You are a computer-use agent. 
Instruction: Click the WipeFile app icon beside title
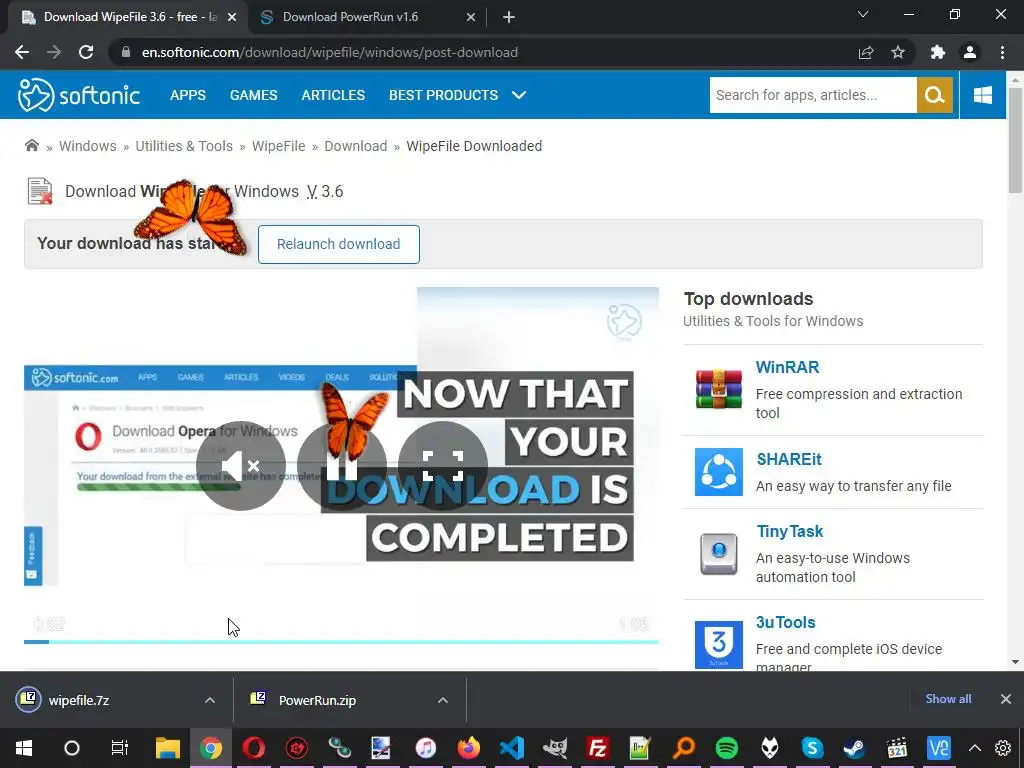[40, 191]
